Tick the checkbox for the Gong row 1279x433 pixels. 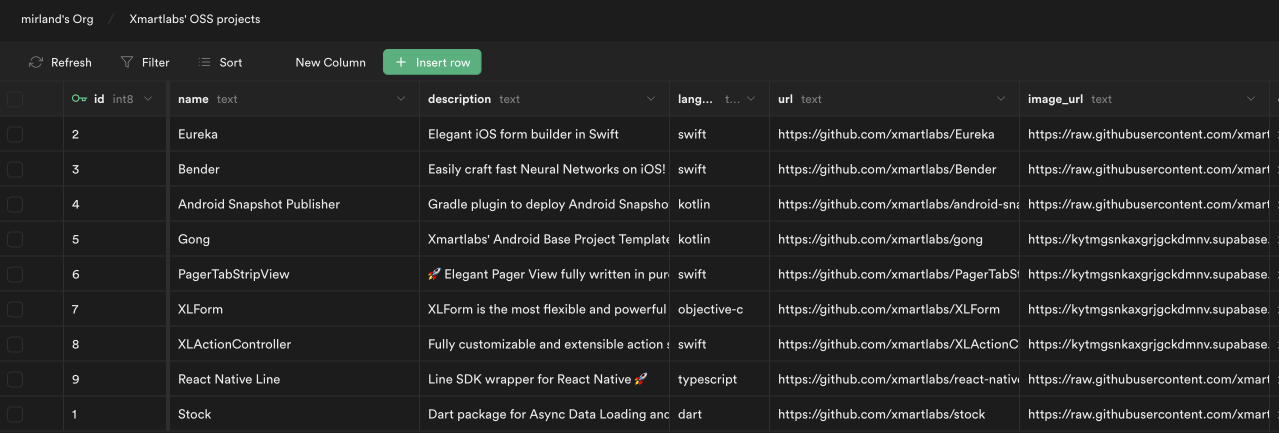click(15, 239)
